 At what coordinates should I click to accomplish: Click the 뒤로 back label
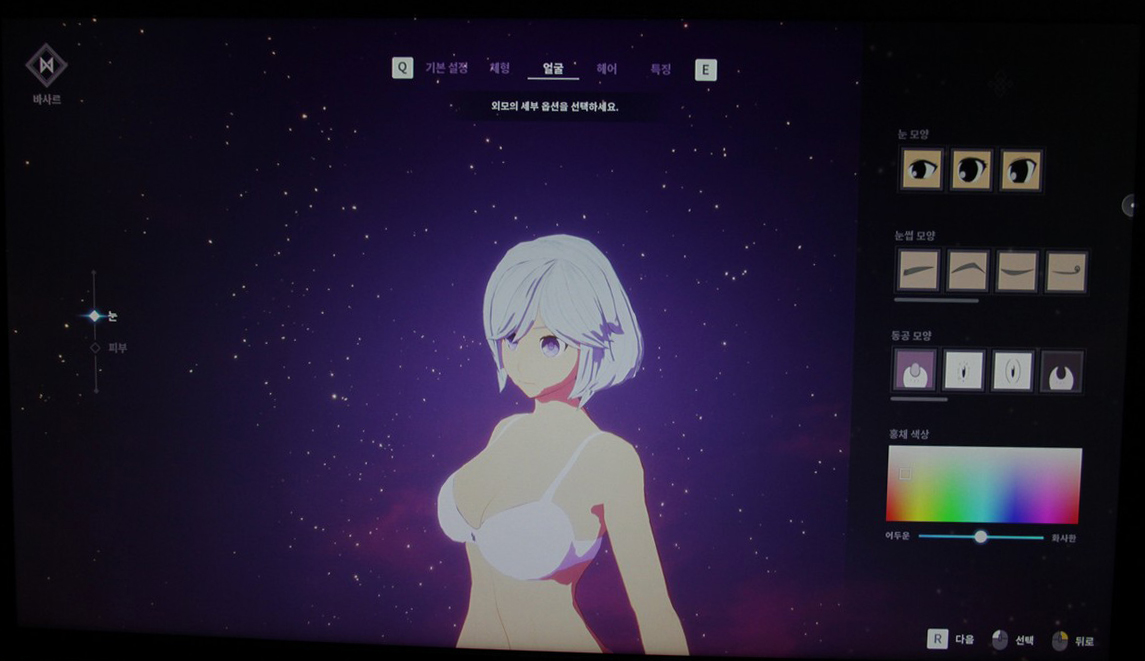[x=1084, y=641]
